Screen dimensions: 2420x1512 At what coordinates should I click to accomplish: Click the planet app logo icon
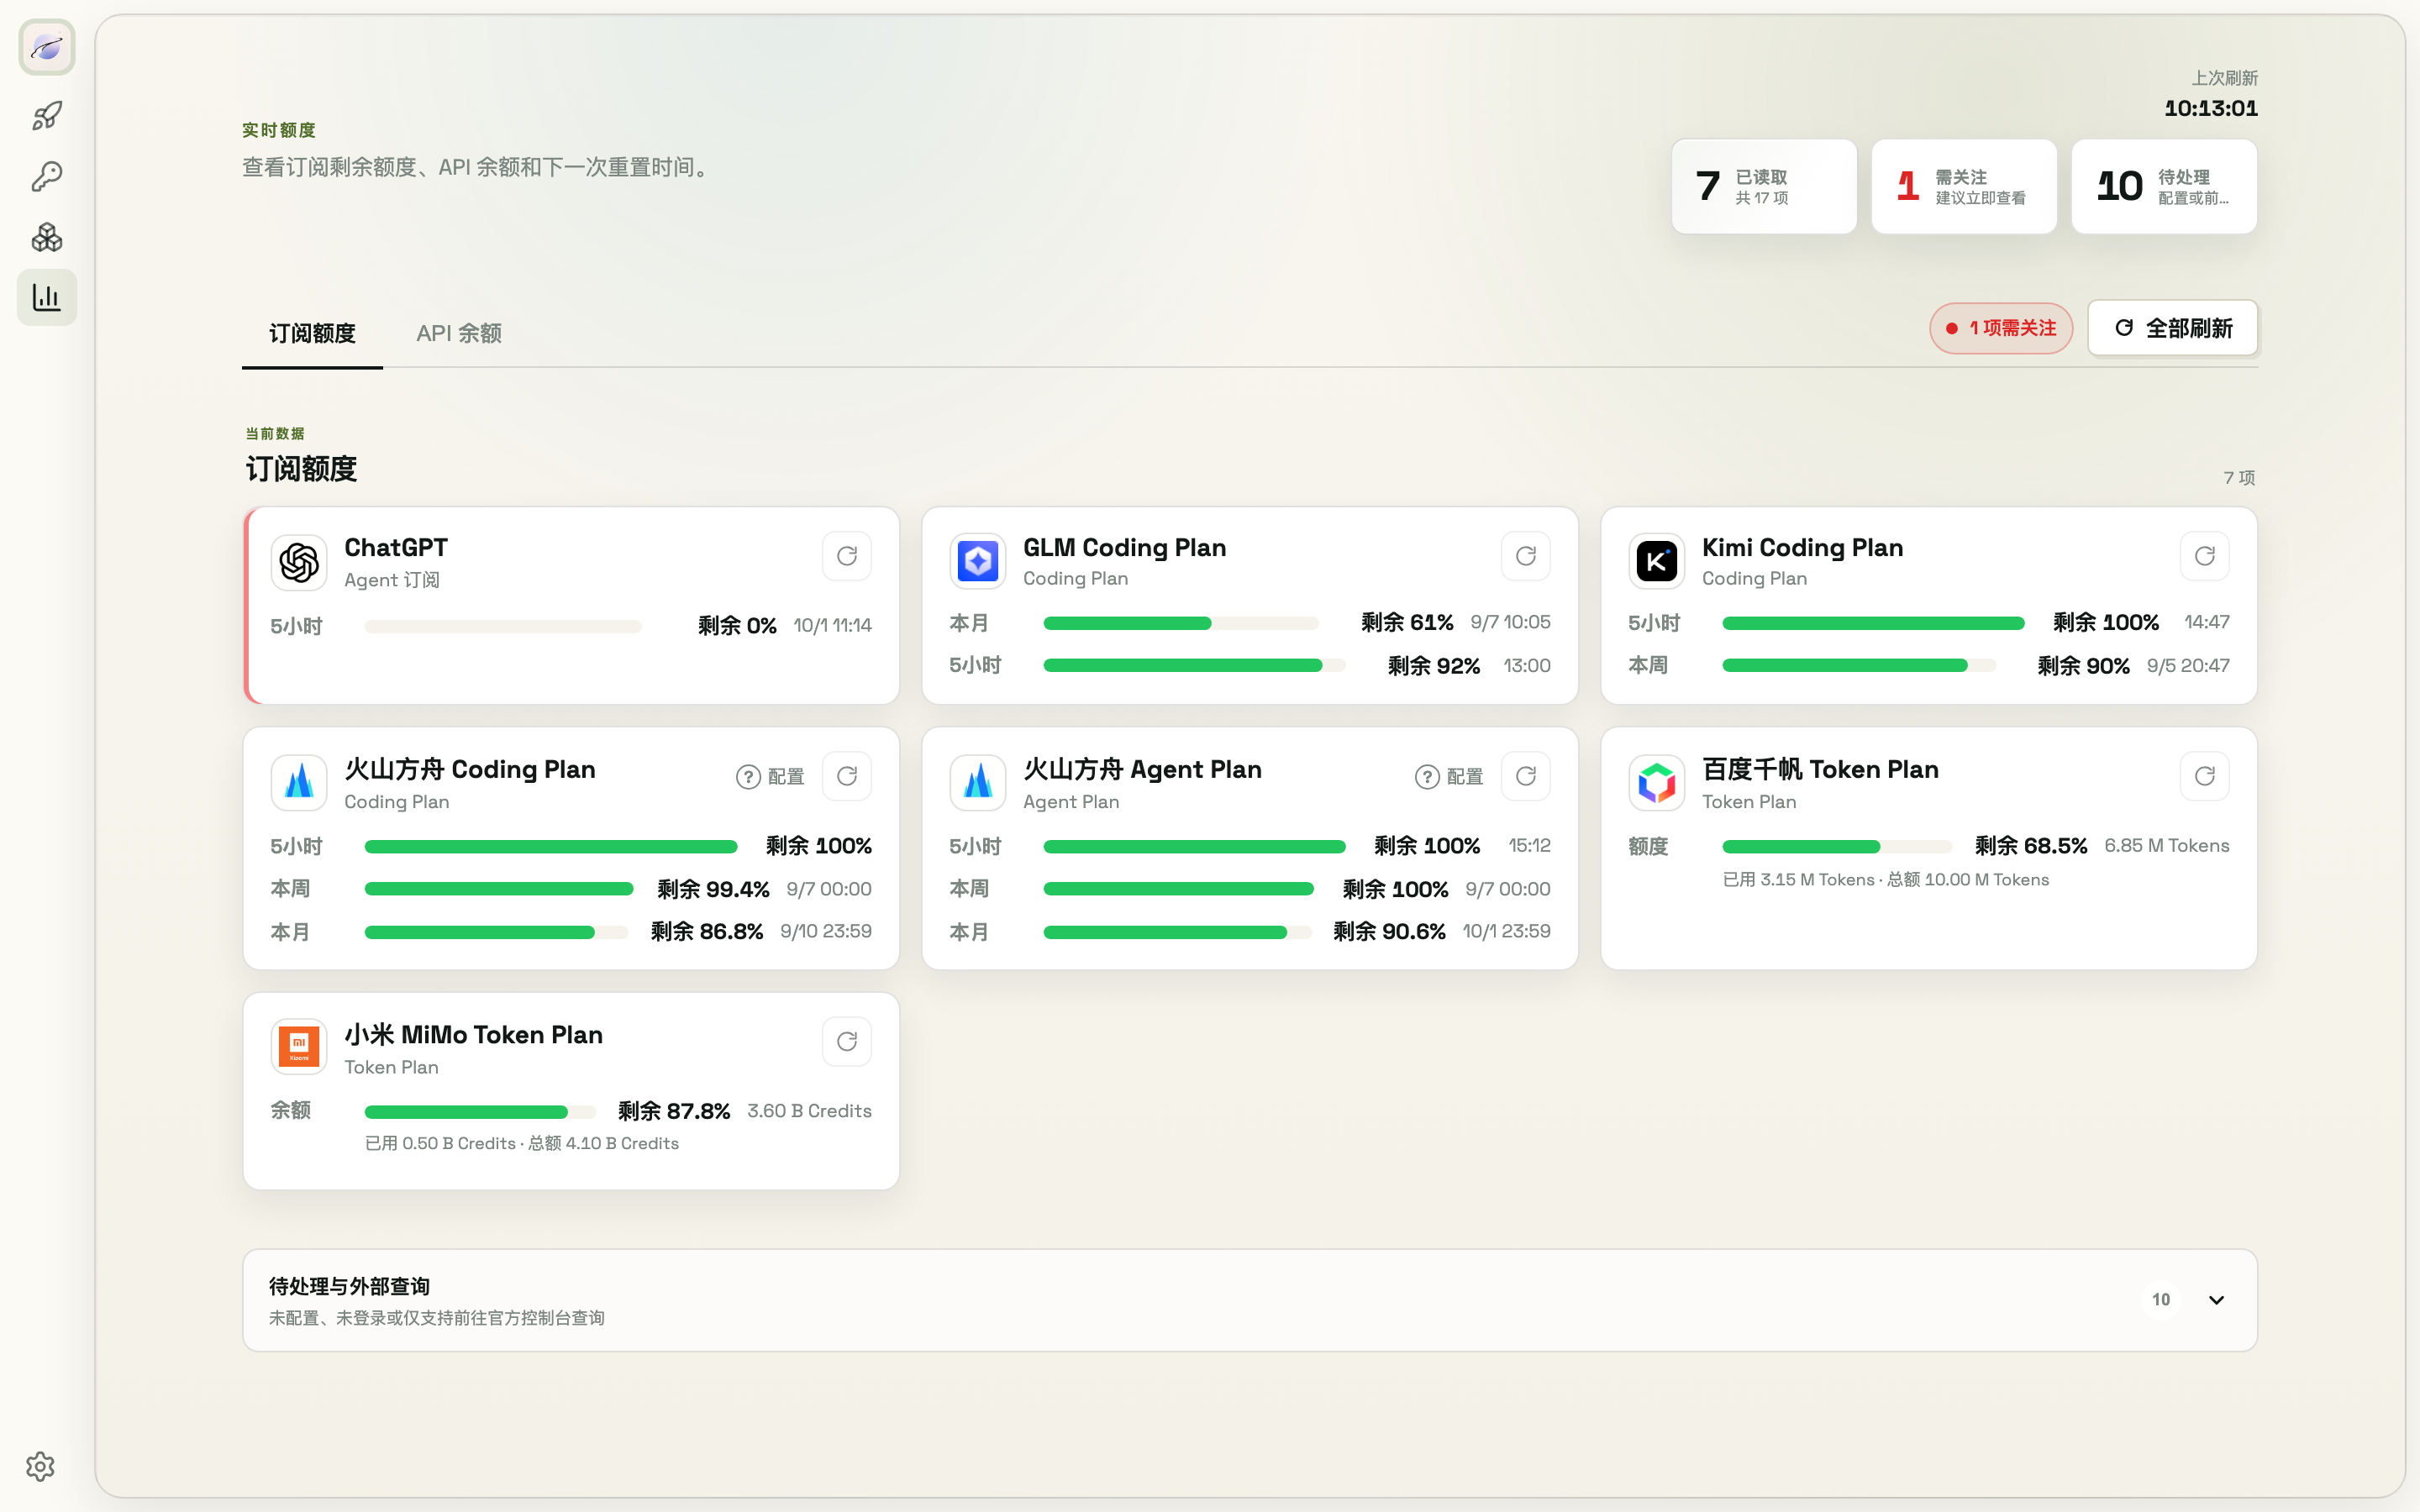(47, 47)
